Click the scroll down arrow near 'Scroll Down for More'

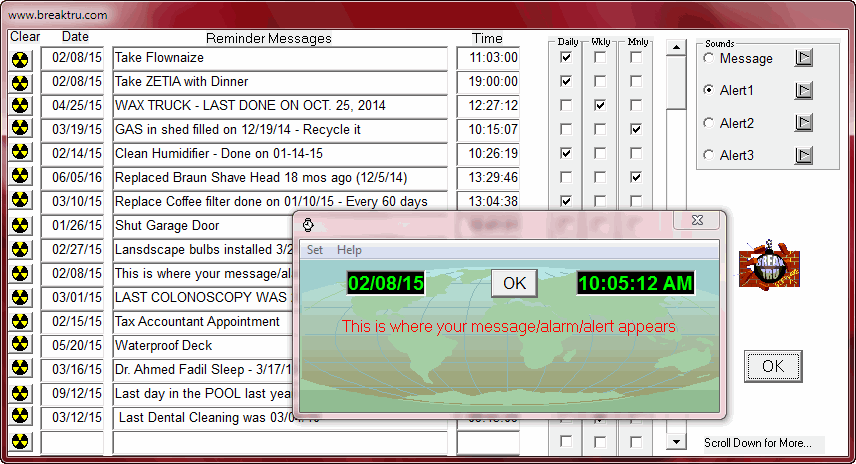tap(677, 441)
